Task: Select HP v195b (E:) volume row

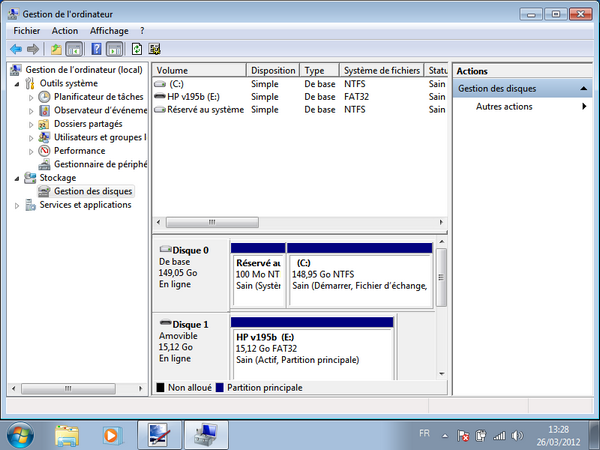Action: 200,97
